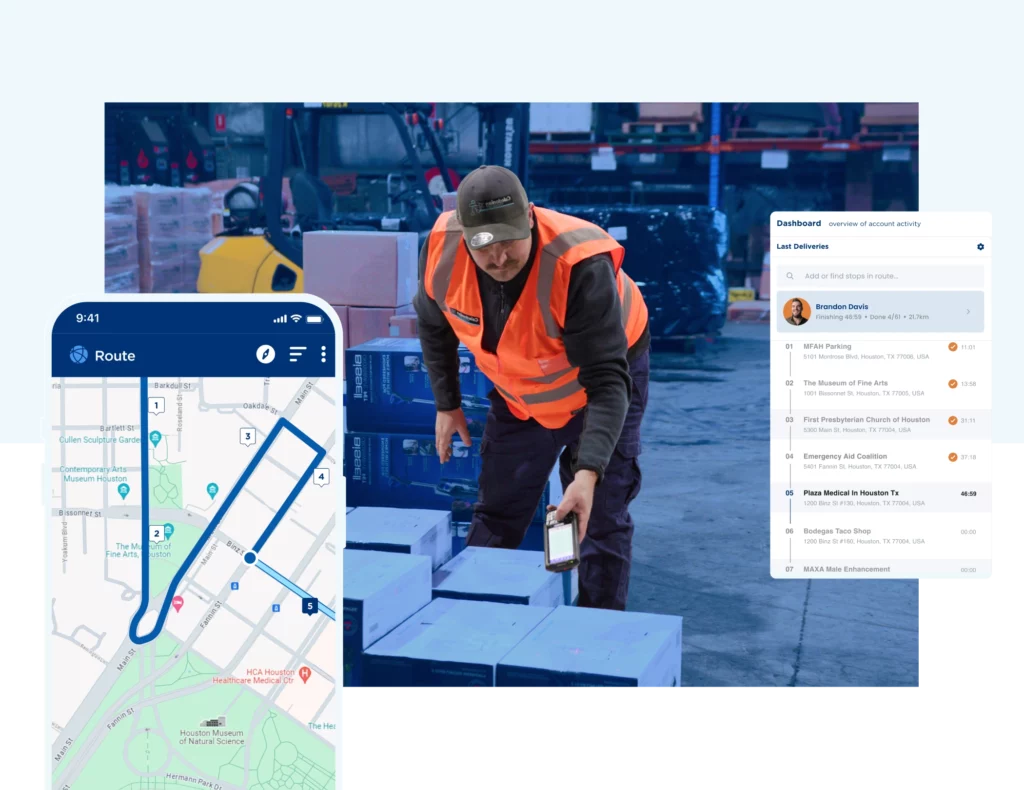
Task: Open the compass icon in the Route header
Action: [x=265, y=353]
